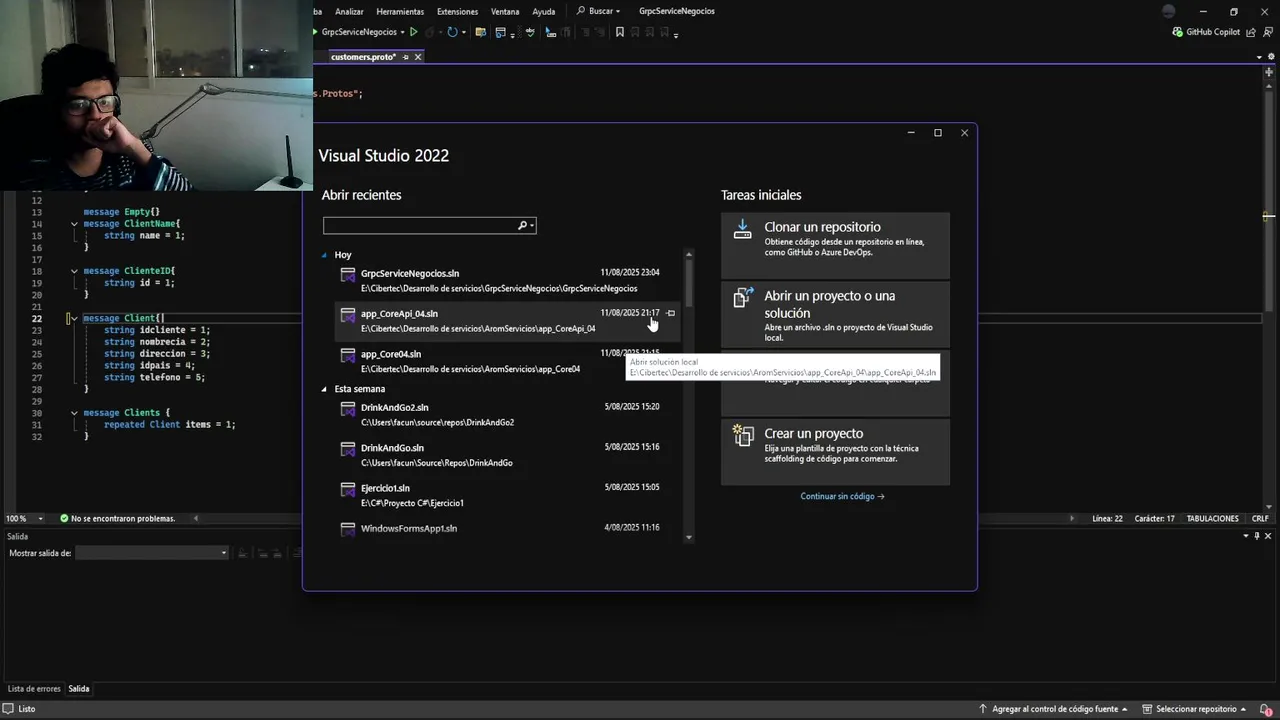The height and width of the screenshot is (720, 1280).
Task: Pin the customers.proto tab
Action: click(x=405, y=57)
